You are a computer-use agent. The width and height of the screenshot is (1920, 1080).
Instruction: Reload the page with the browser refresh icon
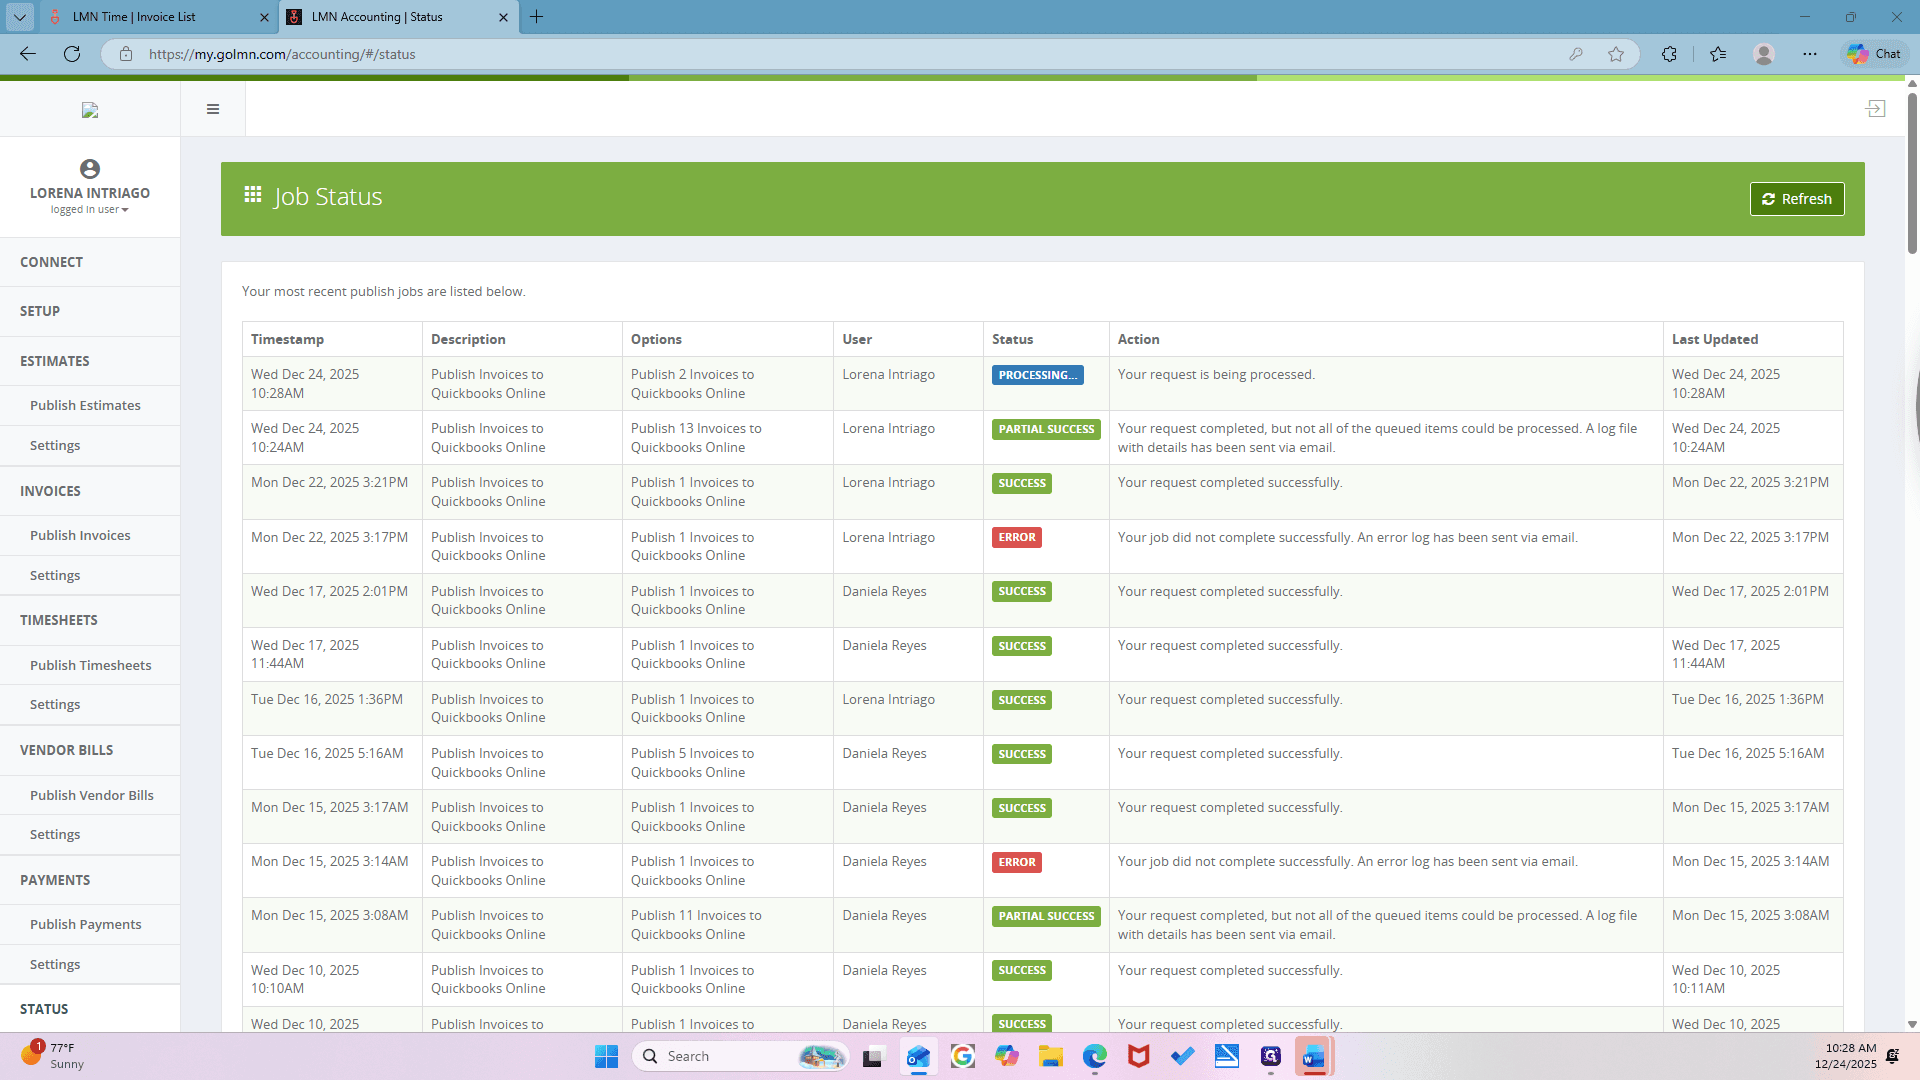point(72,54)
